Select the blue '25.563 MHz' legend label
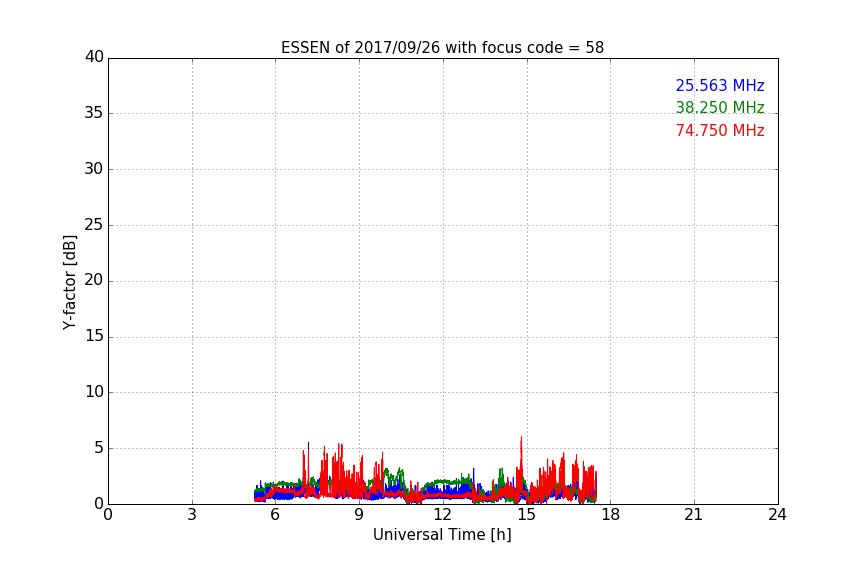Screen dimensions: 864x576 pos(720,86)
